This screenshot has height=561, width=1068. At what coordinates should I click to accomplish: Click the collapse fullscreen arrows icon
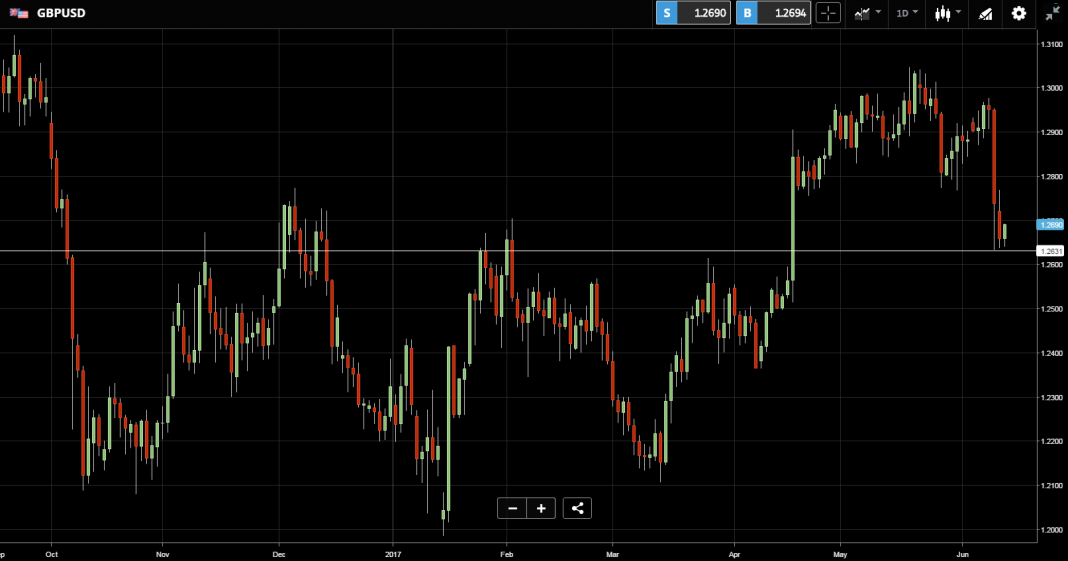click(x=1053, y=13)
